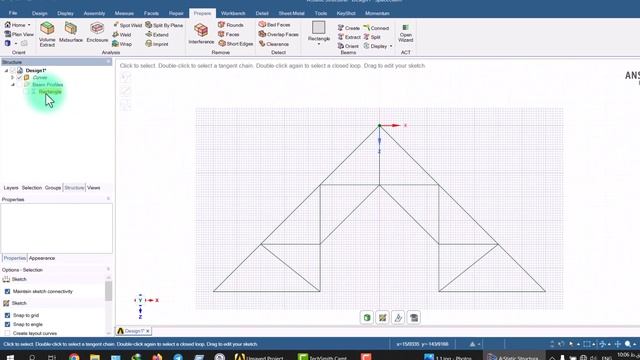Activate the Imprint tool
640x360 pixels.
(x=157, y=44)
